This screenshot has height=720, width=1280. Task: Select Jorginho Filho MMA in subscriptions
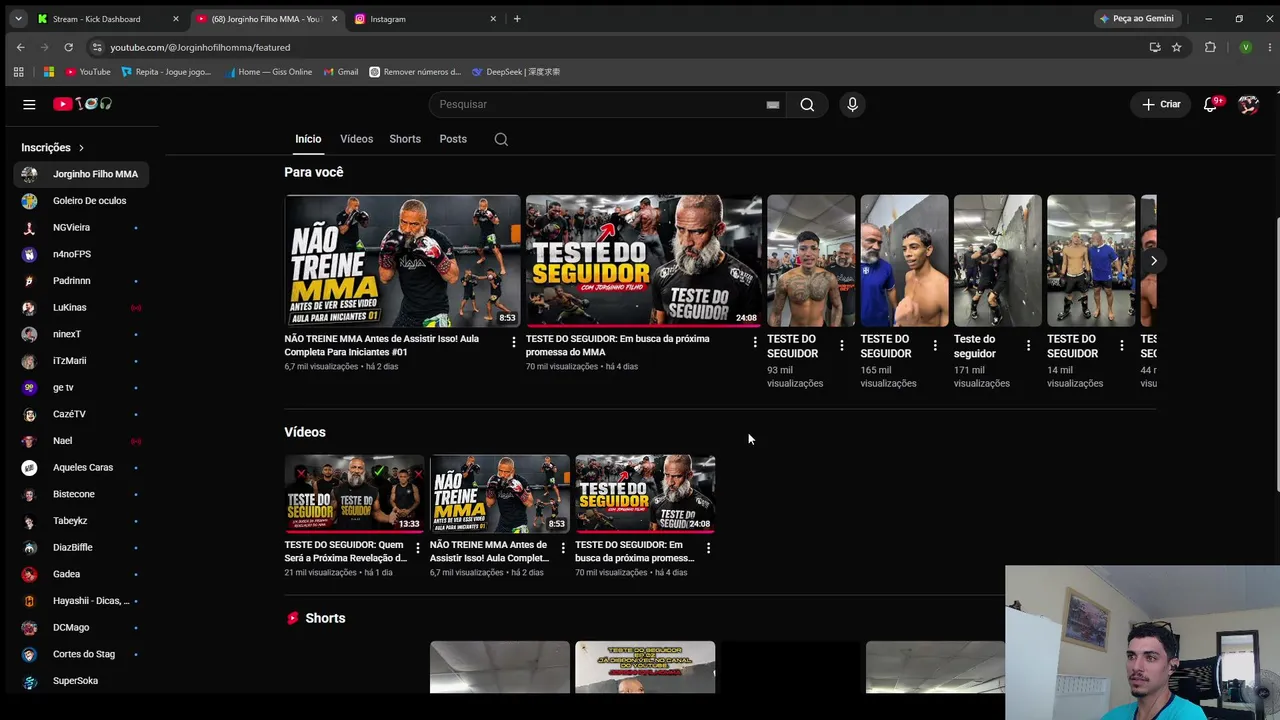pyautogui.click(x=81, y=174)
